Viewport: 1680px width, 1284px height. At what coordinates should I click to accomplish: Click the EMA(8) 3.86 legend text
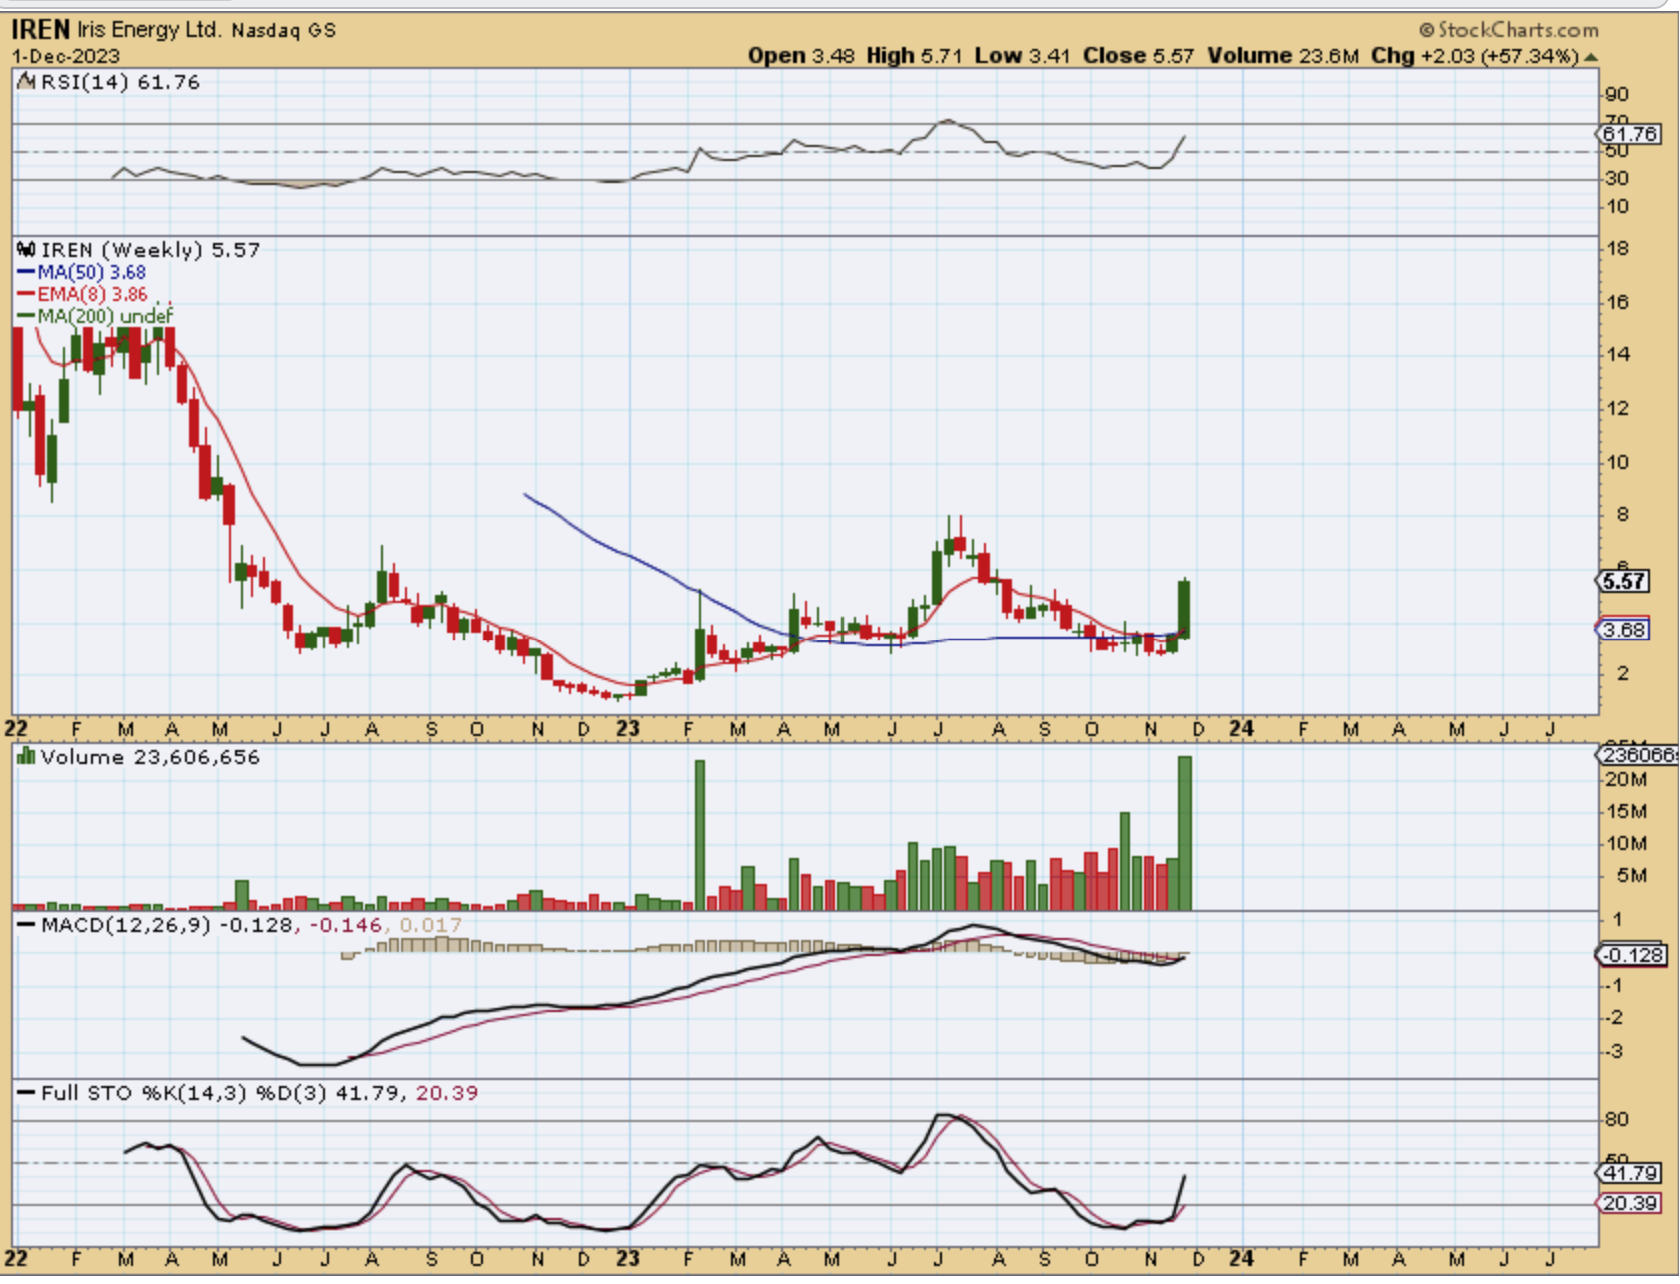[92, 294]
